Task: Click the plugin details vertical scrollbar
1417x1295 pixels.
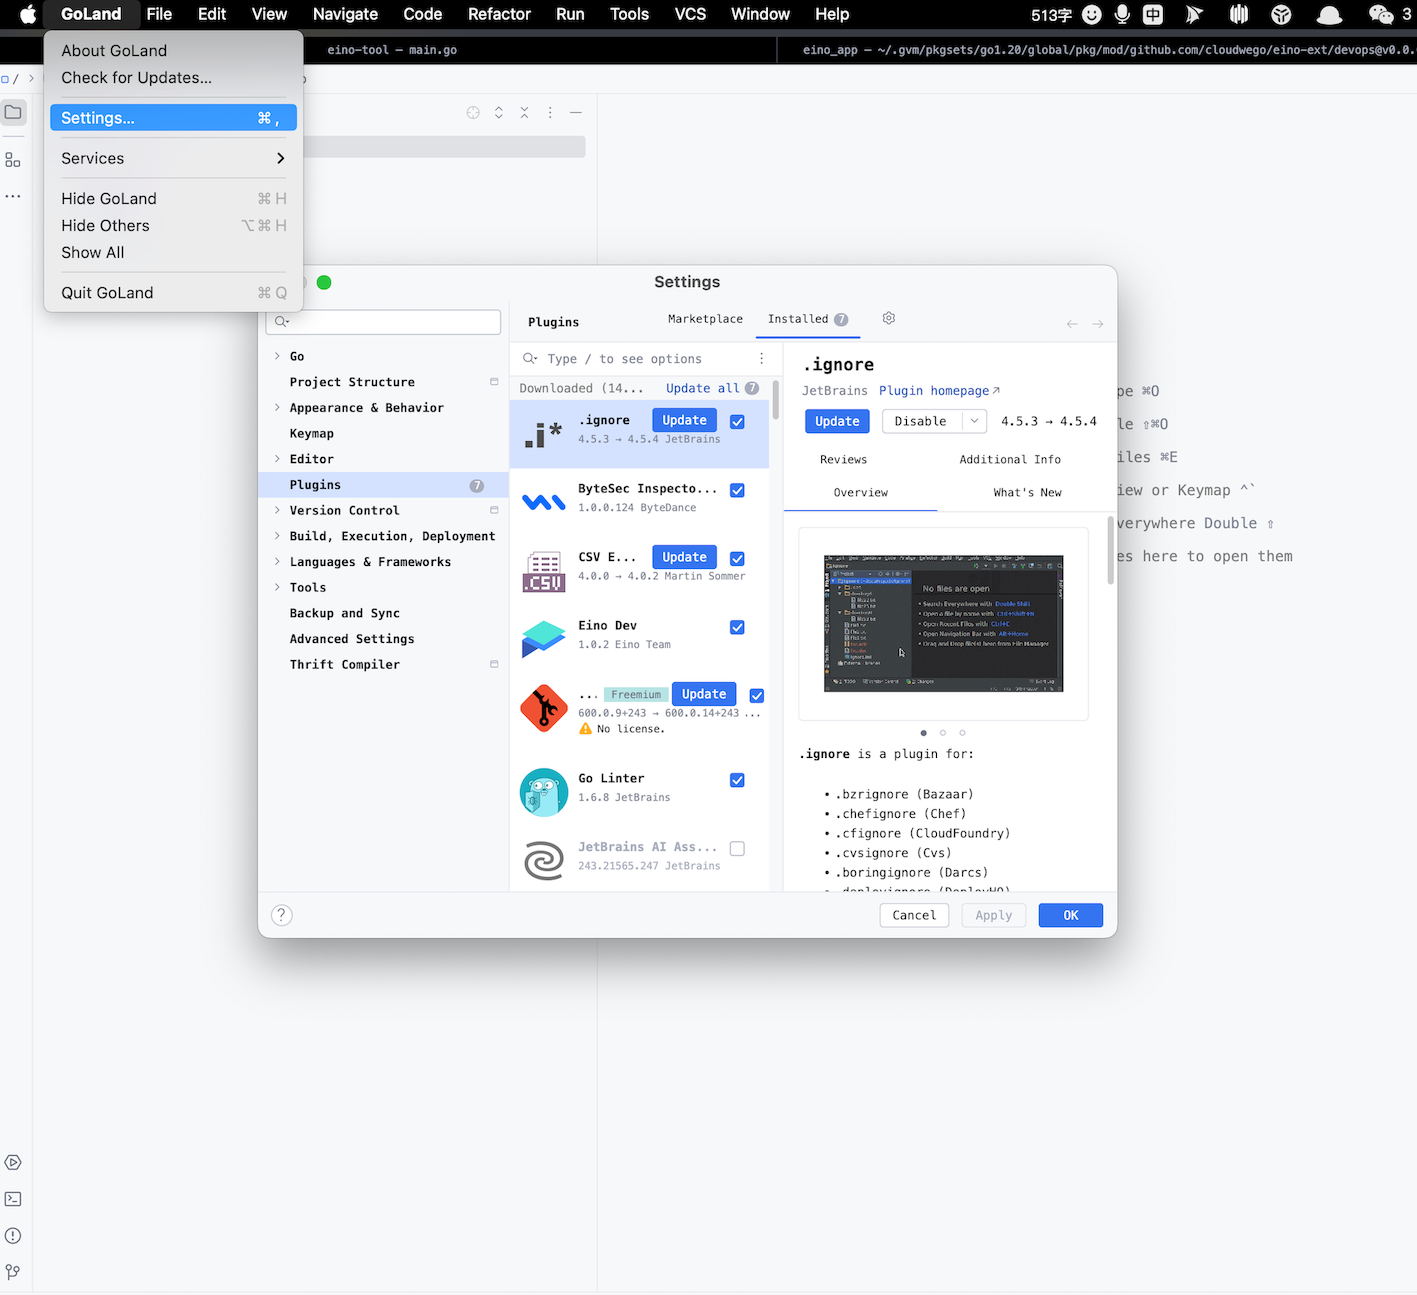Action: tap(1110, 550)
